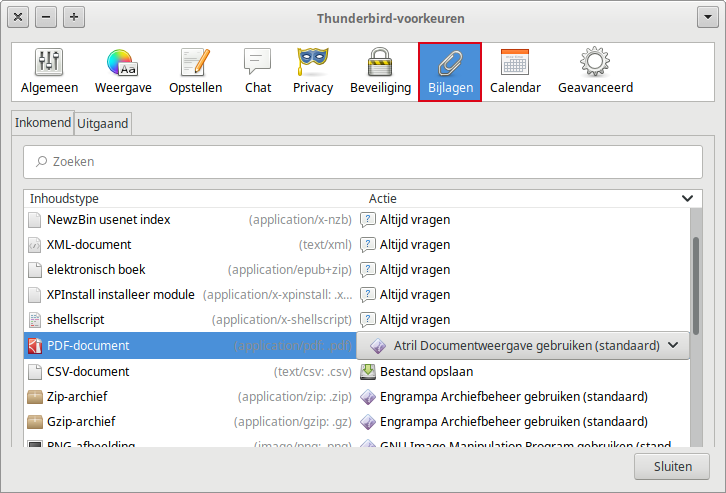
Task: Close the Thunderbird-voorkeuren window
Action: (18, 18)
